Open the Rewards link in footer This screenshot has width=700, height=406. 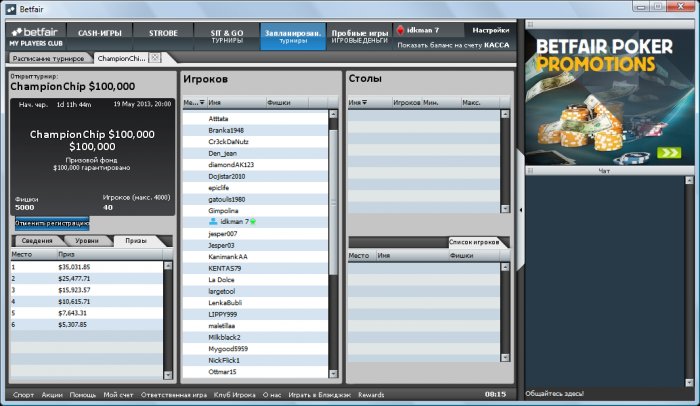coord(371,394)
